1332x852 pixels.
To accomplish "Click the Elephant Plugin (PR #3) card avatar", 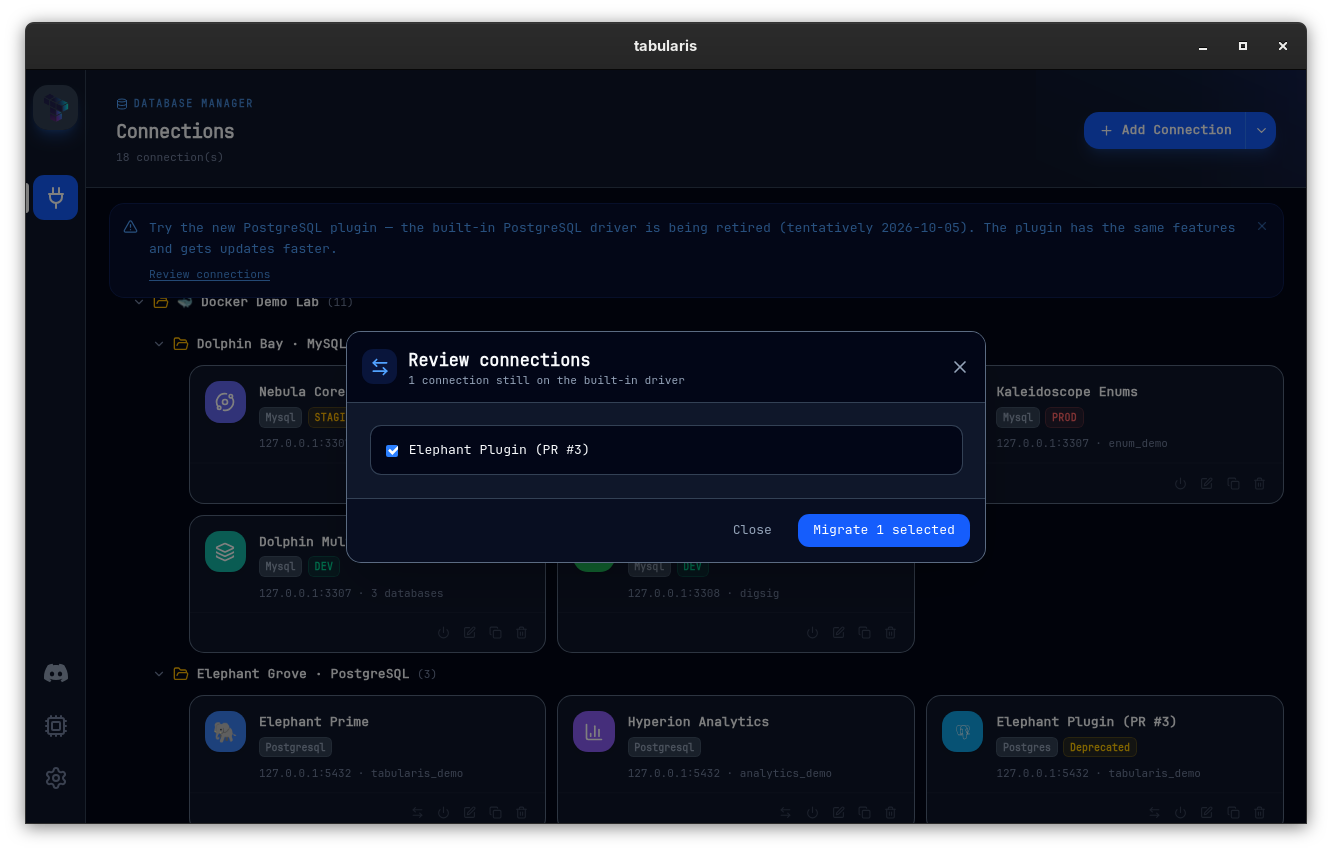I will (962, 732).
